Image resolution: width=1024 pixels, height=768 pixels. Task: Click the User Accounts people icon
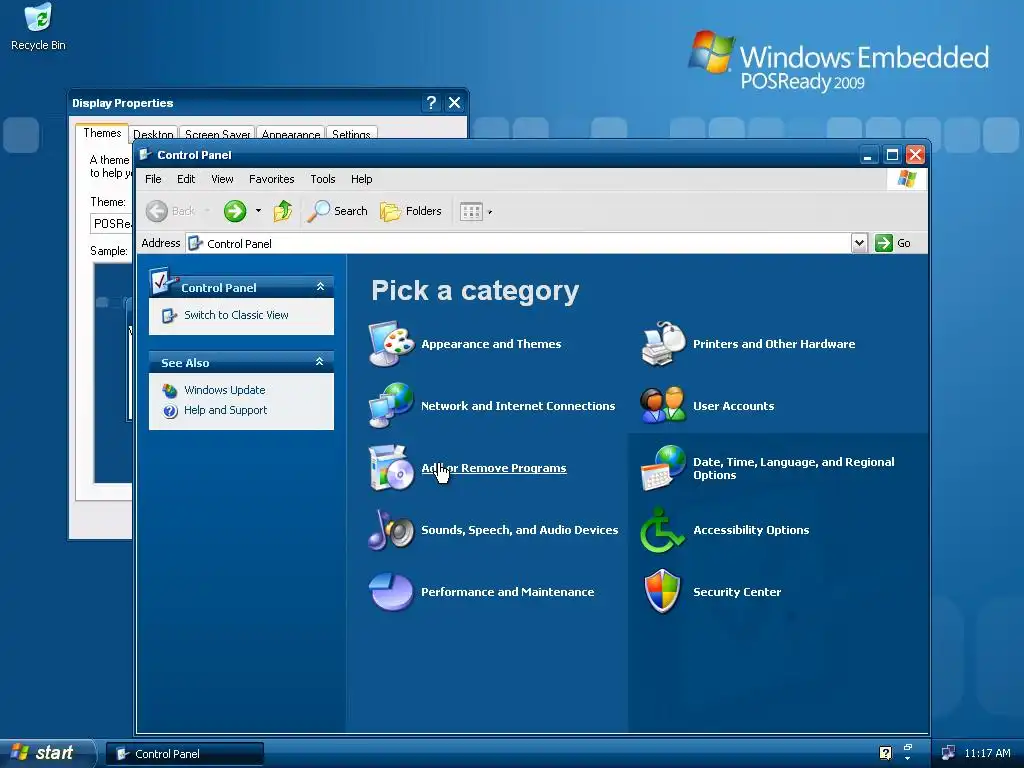(x=663, y=406)
